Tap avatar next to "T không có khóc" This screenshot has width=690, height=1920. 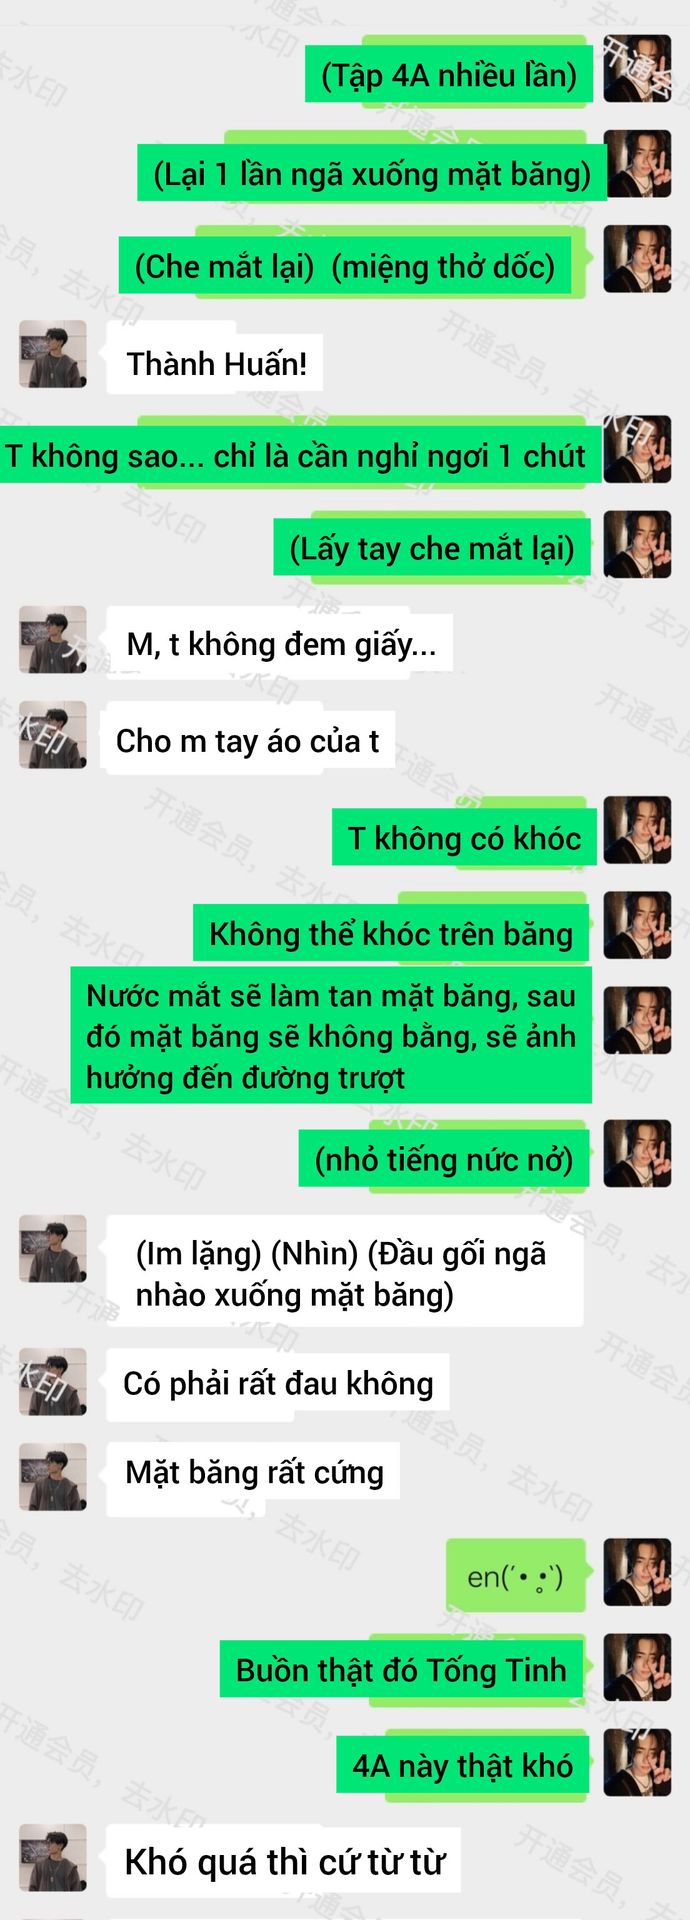click(x=637, y=830)
